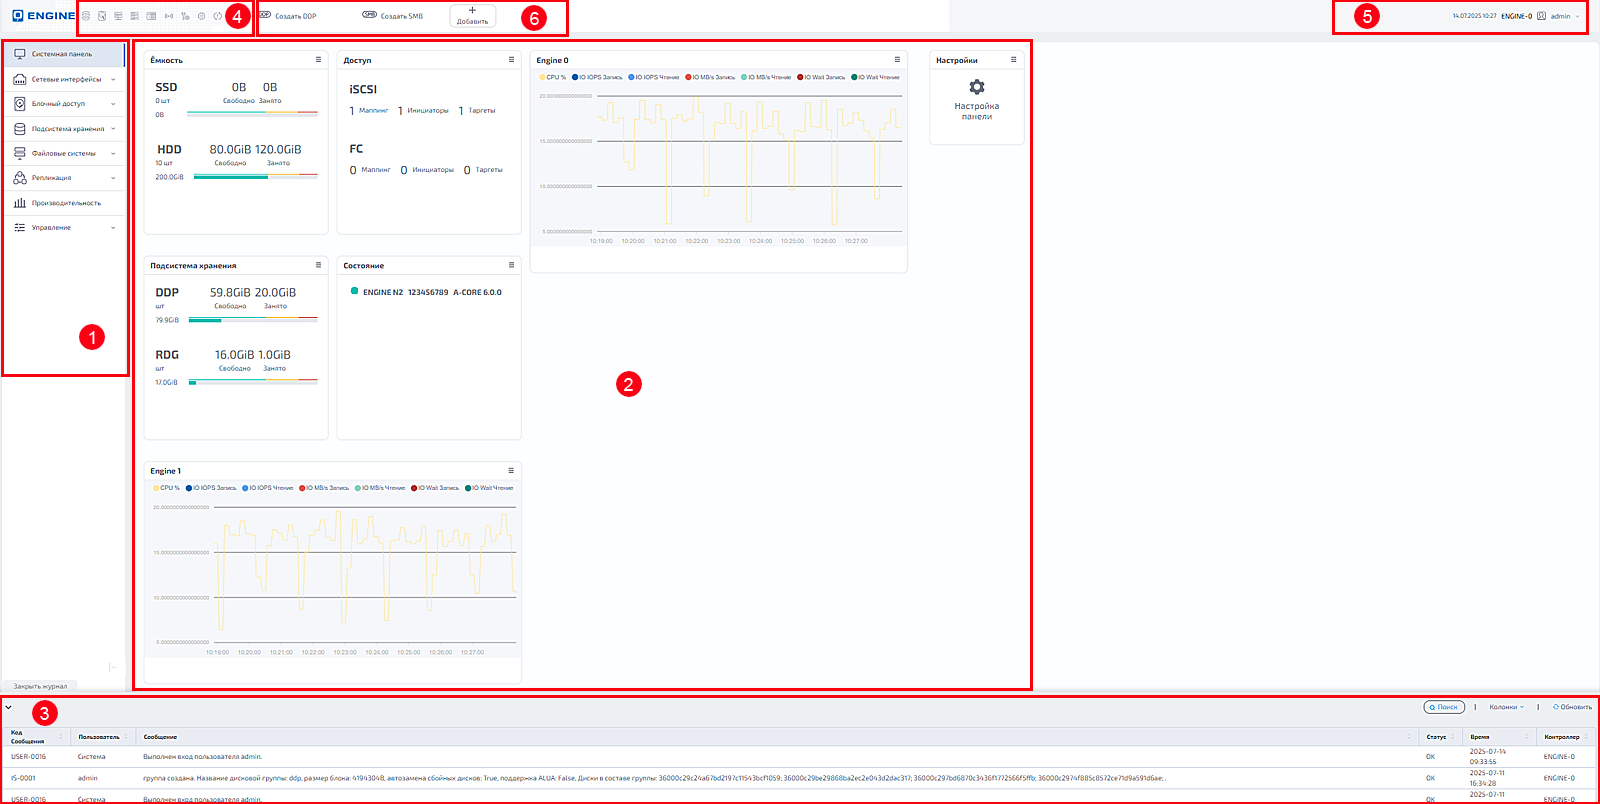Toggle CPU % series in Engine 0 legend
Image resolution: width=1600 pixels, height=804 pixels.
tap(553, 77)
